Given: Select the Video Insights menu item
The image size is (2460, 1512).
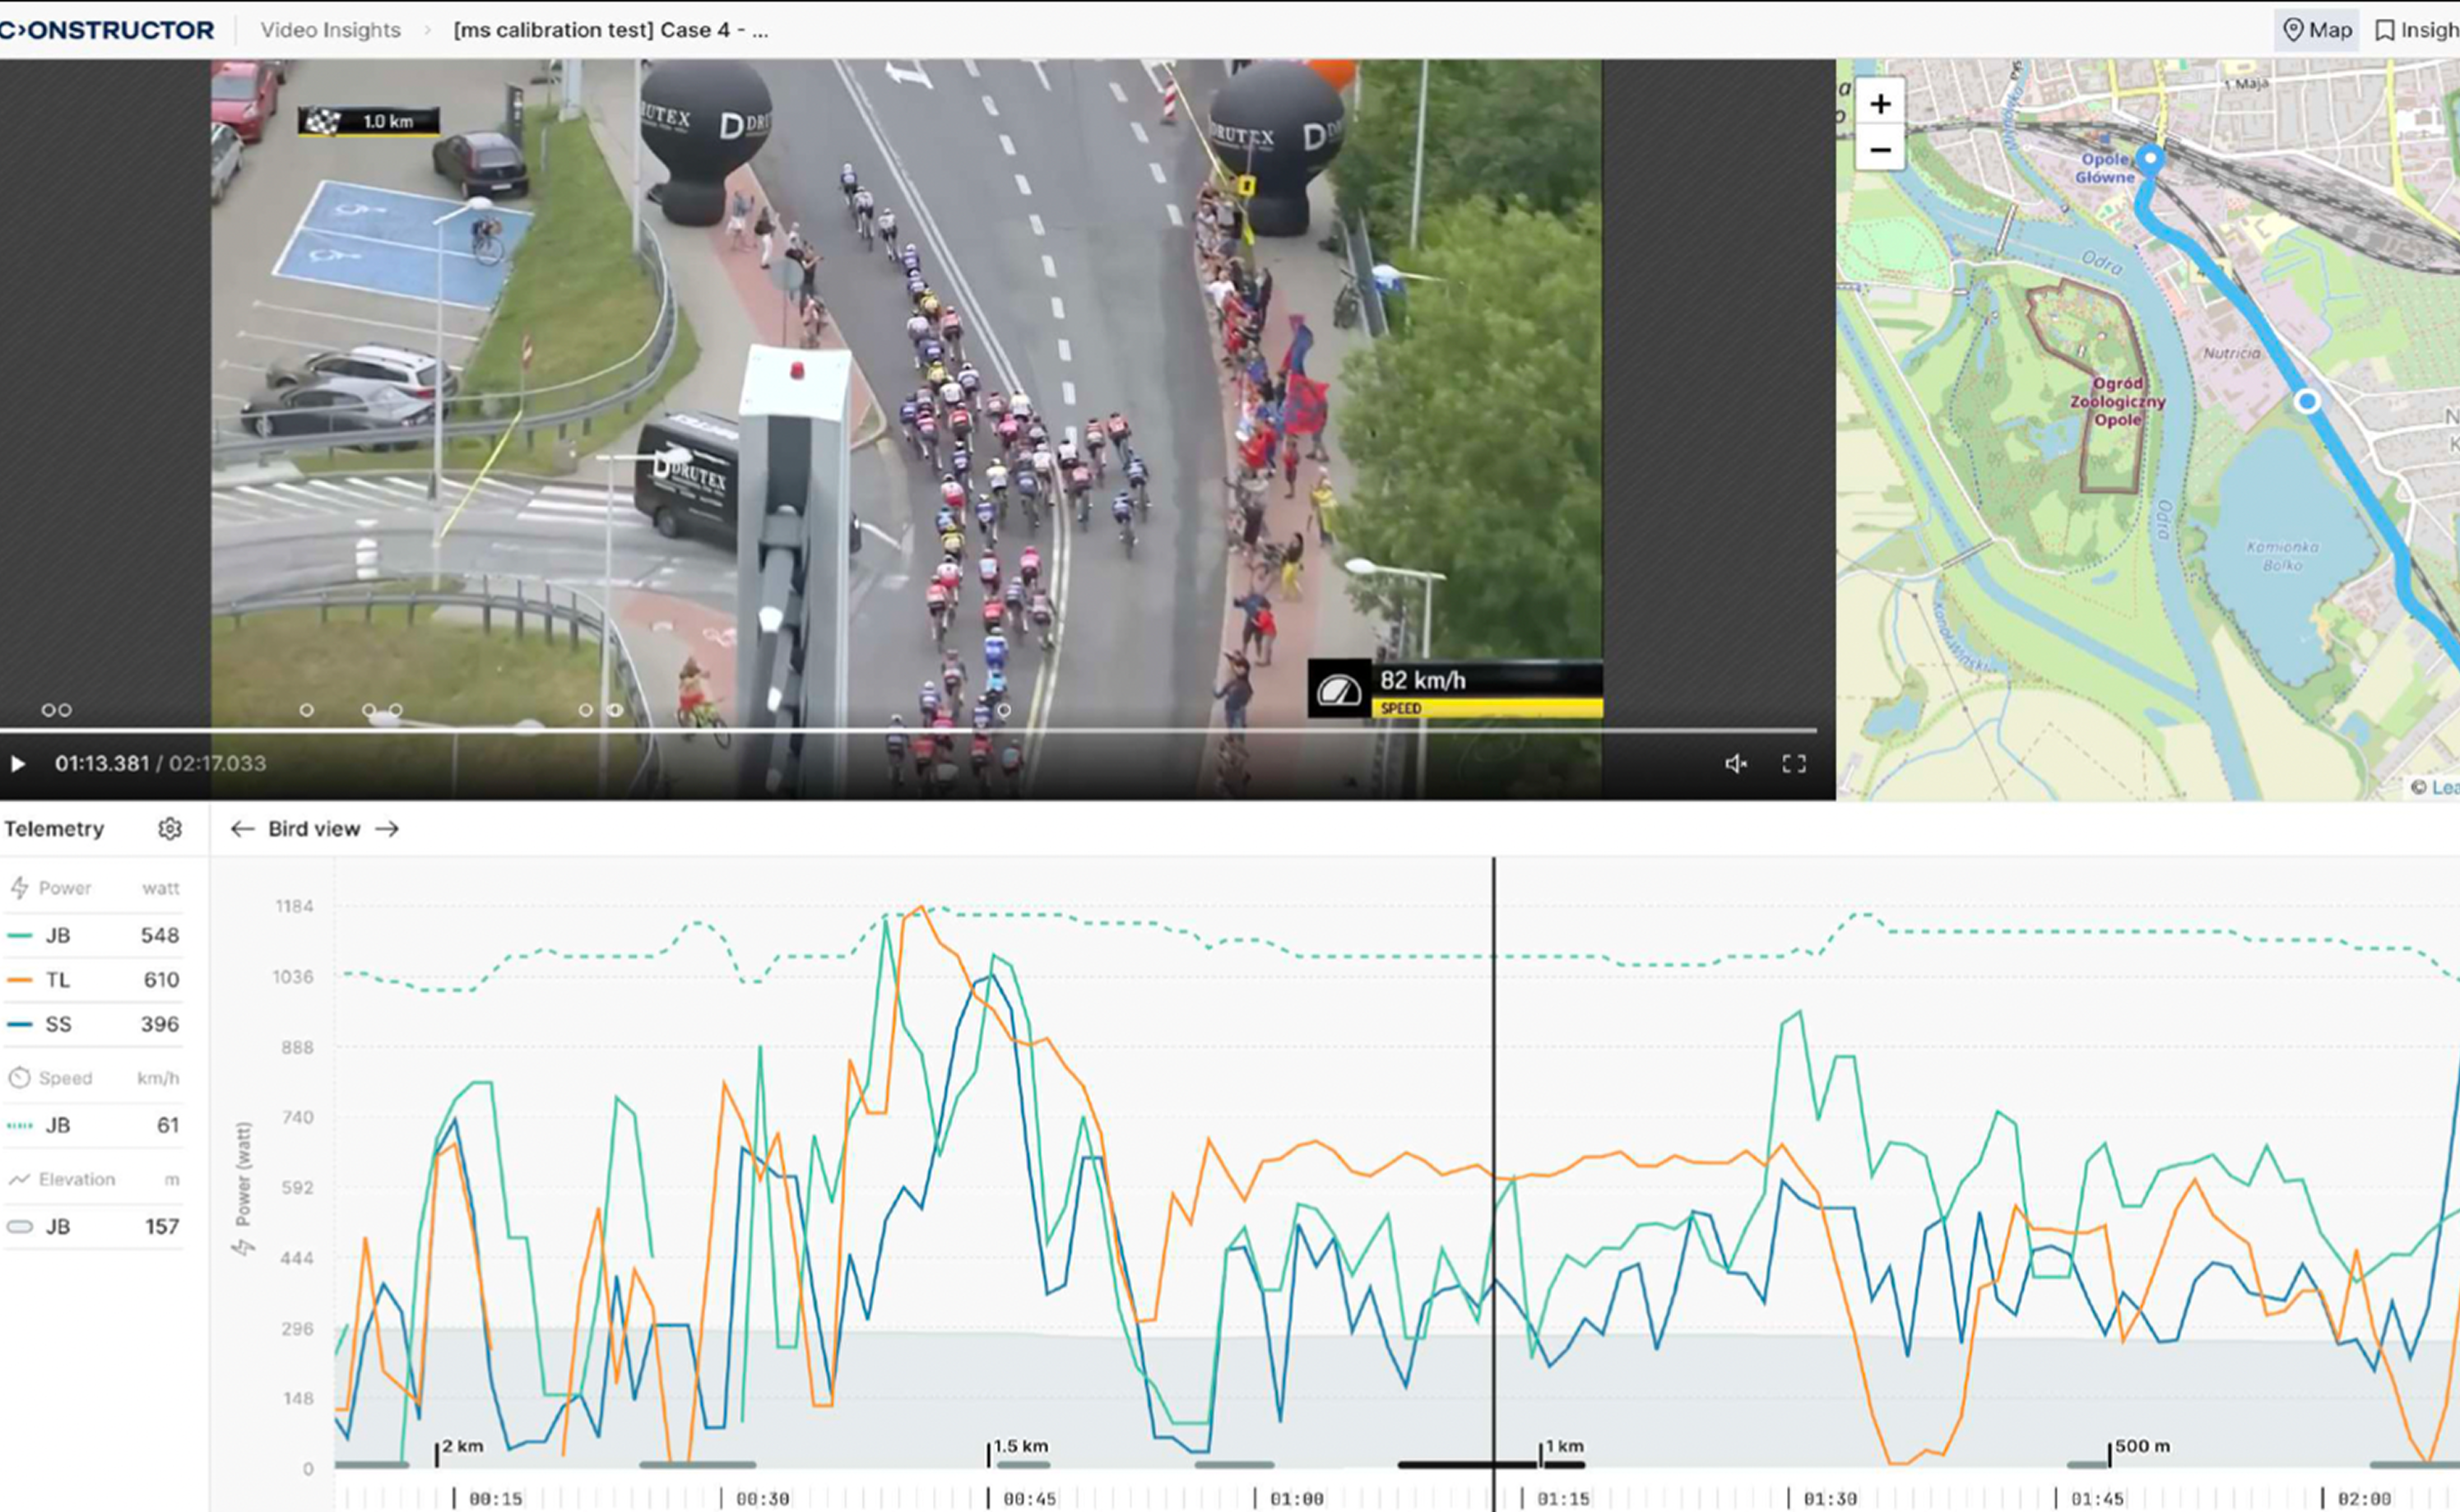Looking at the screenshot, I should [330, 30].
